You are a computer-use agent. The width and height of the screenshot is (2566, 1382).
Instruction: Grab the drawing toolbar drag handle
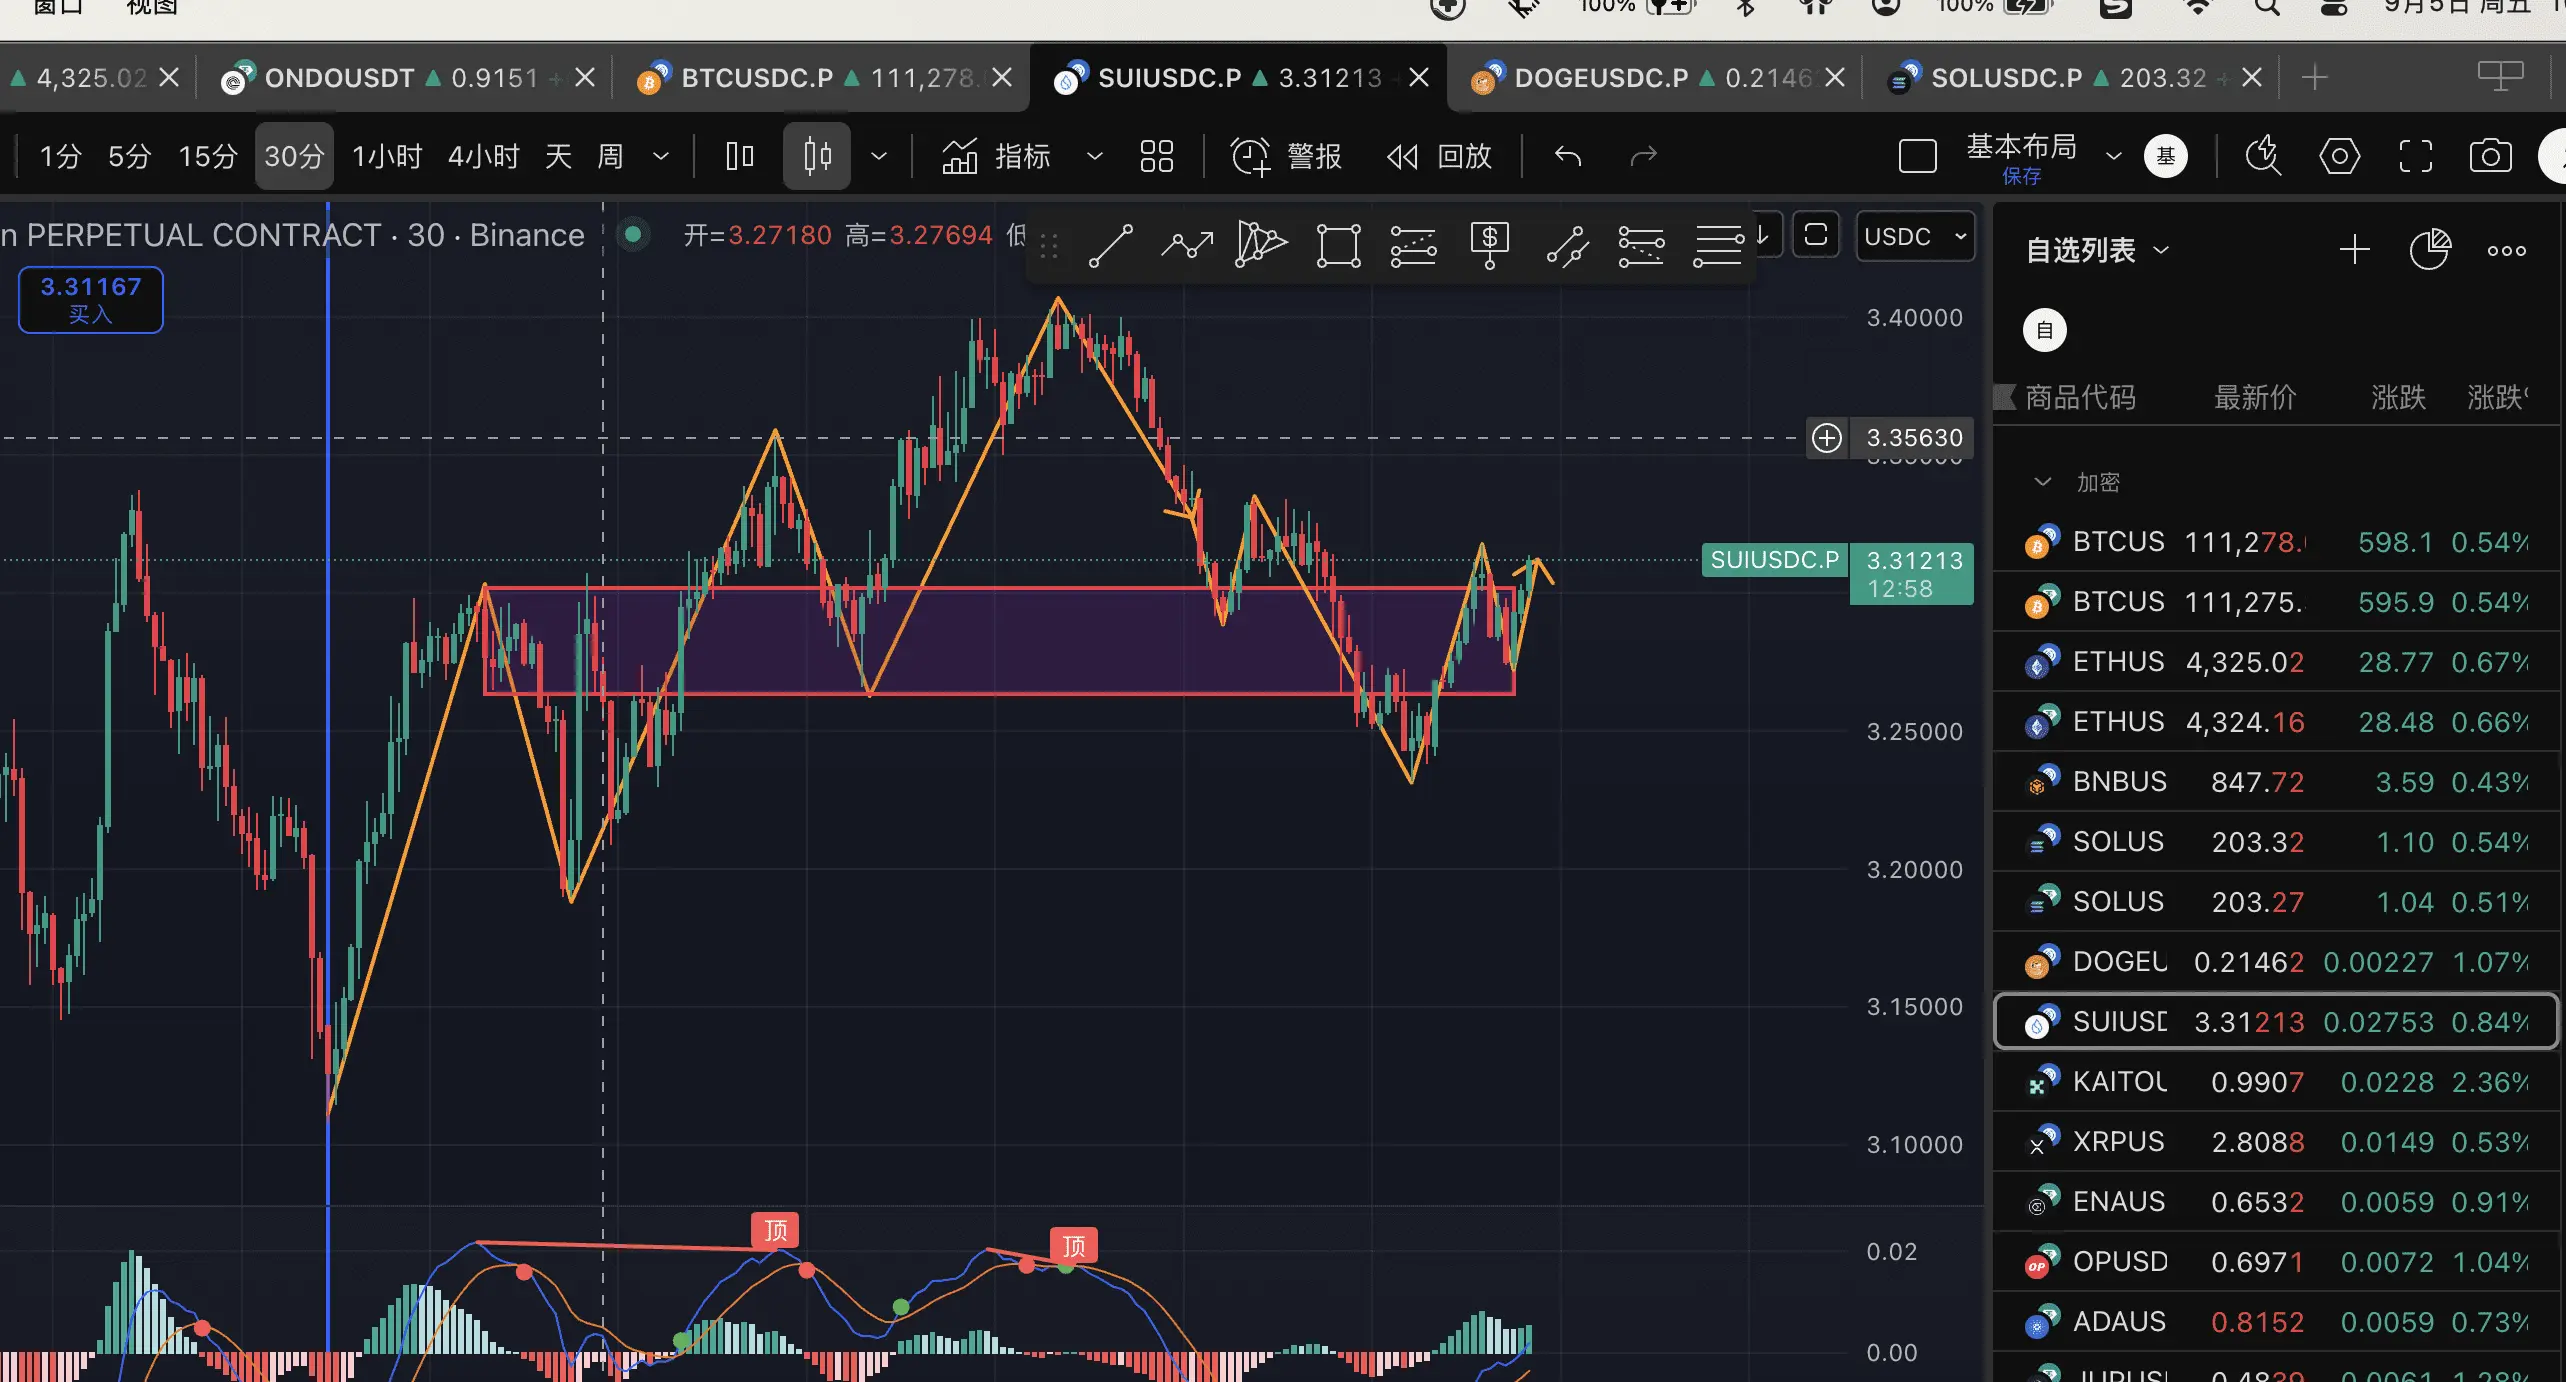point(1048,246)
